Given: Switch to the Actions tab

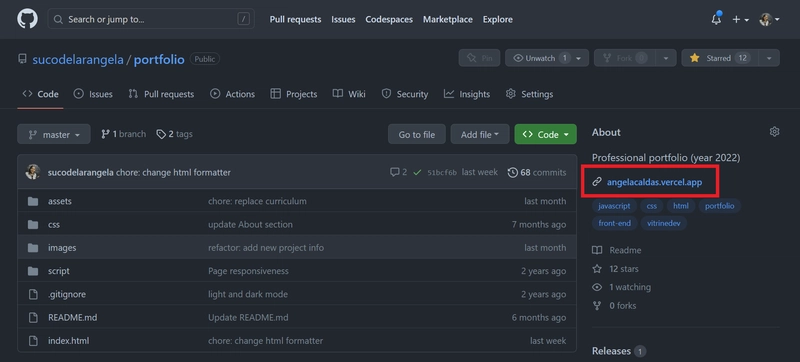Looking at the screenshot, I should pos(232,94).
